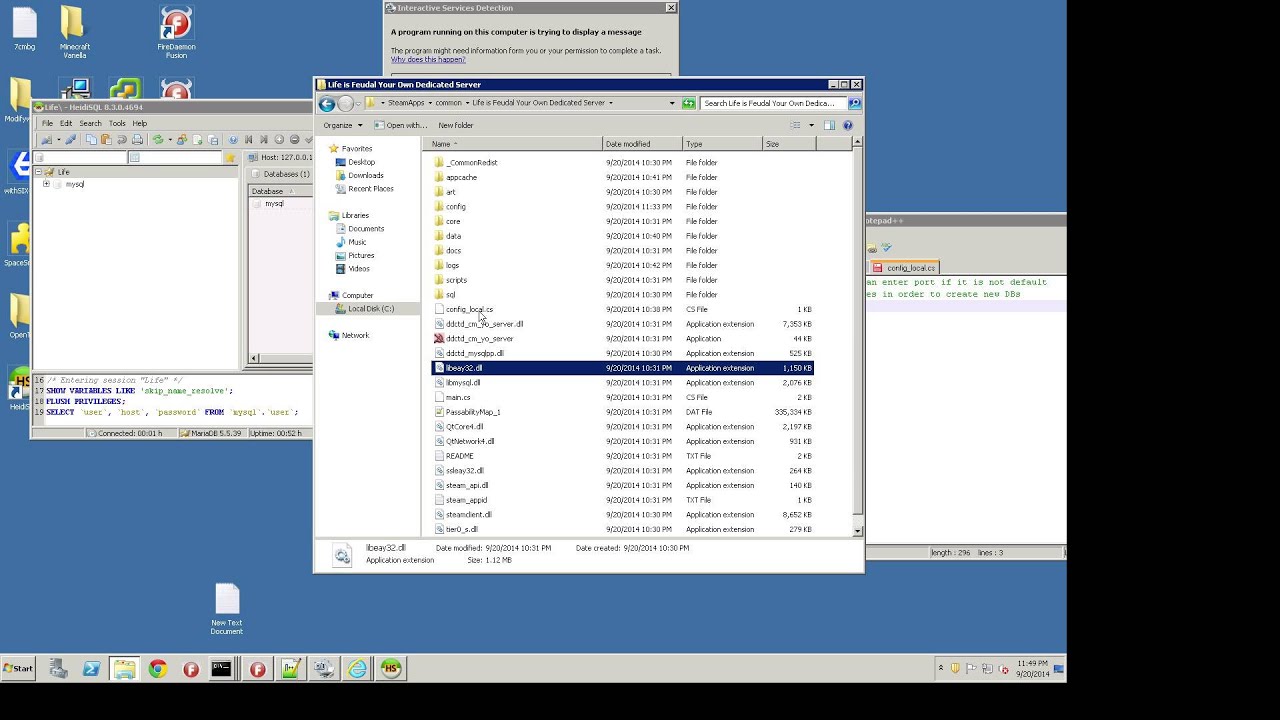Select the ddctd_cm_yo_server application file
Screen dimensions: 1280x720
[622, 339]
